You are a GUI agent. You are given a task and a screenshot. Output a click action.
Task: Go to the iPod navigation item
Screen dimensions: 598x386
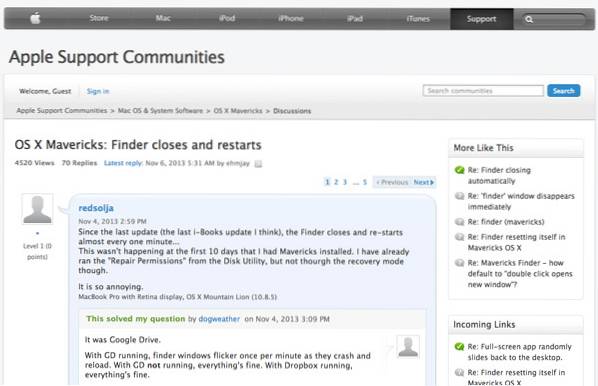pyautogui.click(x=227, y=18)
